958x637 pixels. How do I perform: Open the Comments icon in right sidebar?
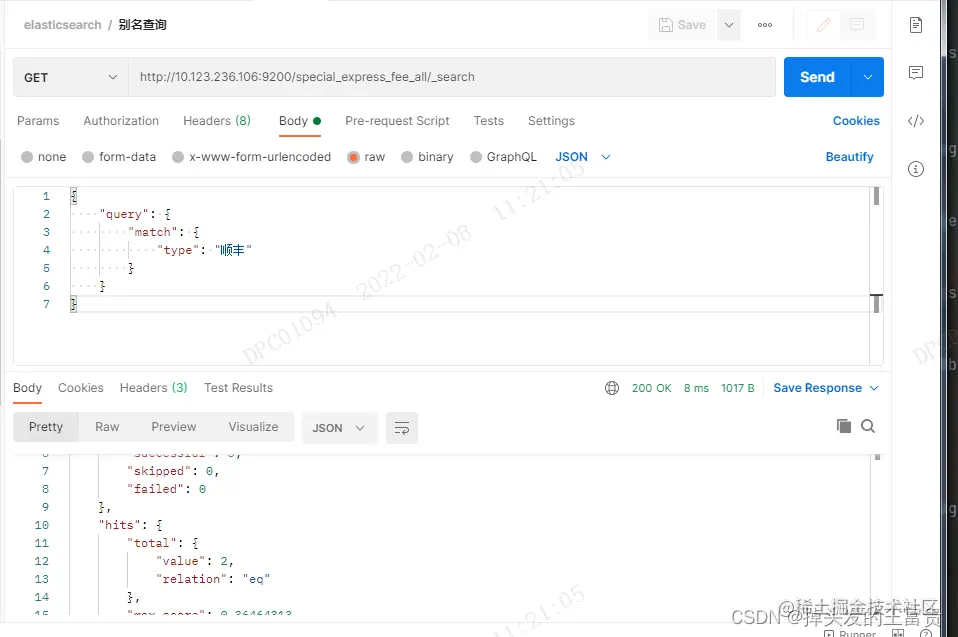(915, 73)
